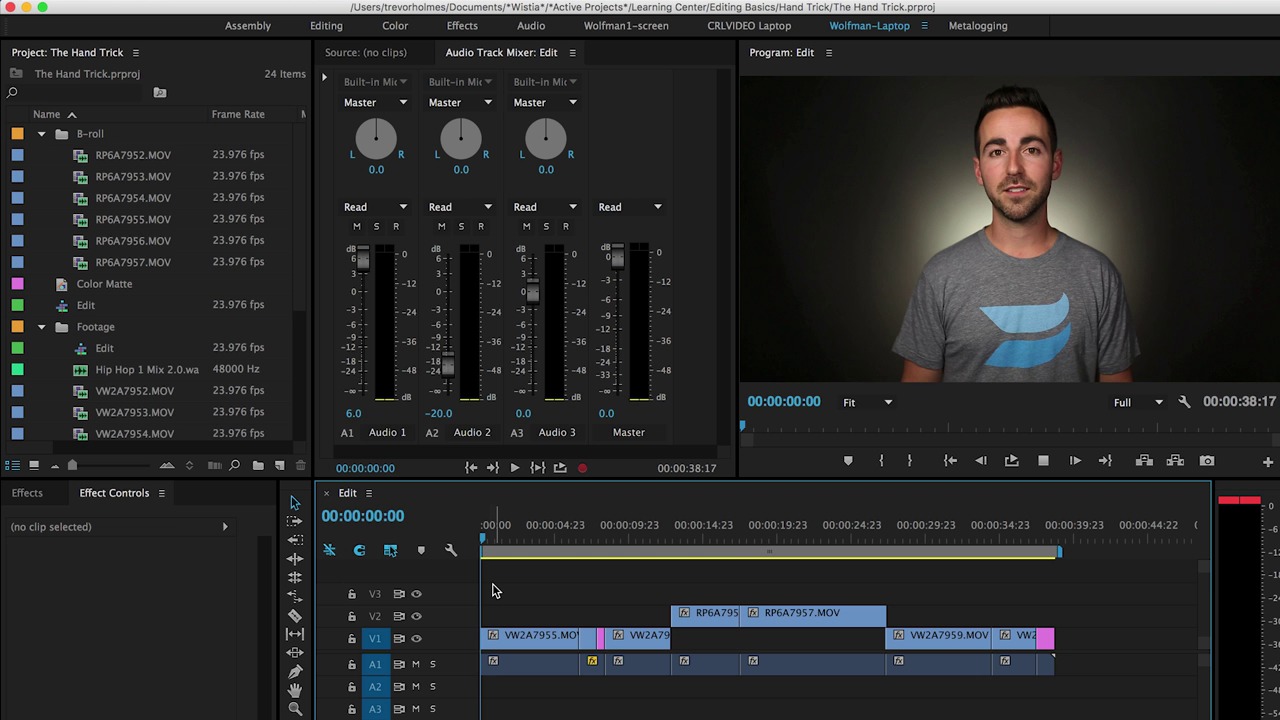Open Editing workspace
The height and width of the screenshot is (720, 1280).
pos(326,26)
